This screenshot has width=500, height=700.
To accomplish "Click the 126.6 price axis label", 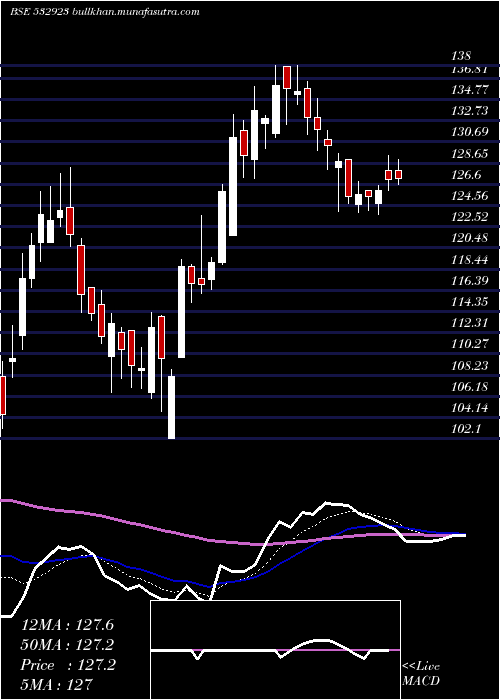I will point(467,175).
